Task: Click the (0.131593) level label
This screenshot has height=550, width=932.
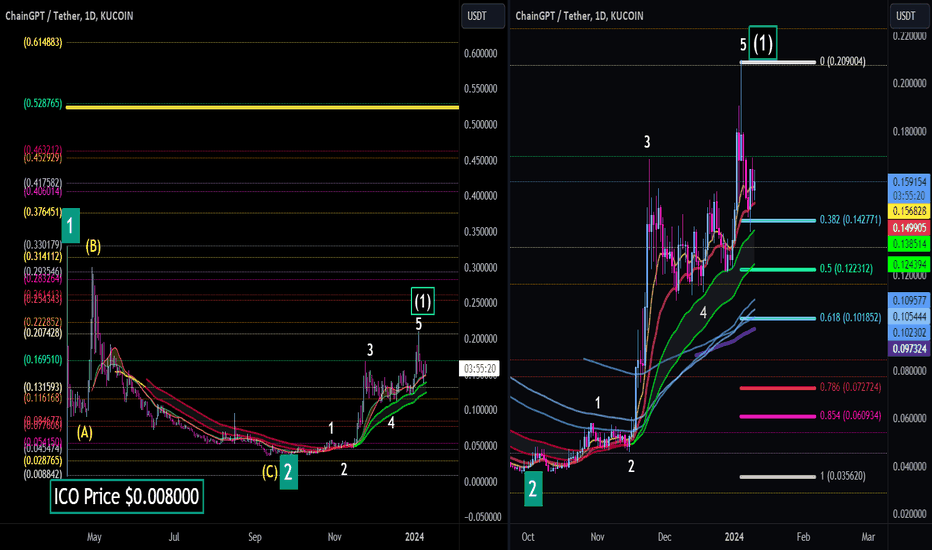Action: 43,387
